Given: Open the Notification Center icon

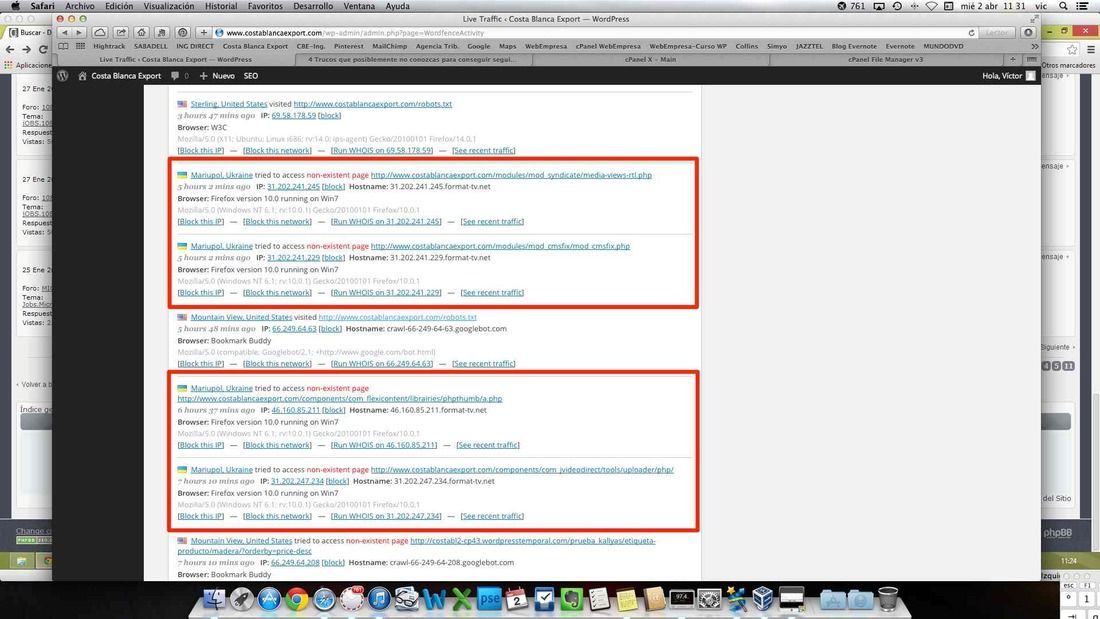Looking at the screenshot, I should pyautogui.click(x=1082, y=6).
